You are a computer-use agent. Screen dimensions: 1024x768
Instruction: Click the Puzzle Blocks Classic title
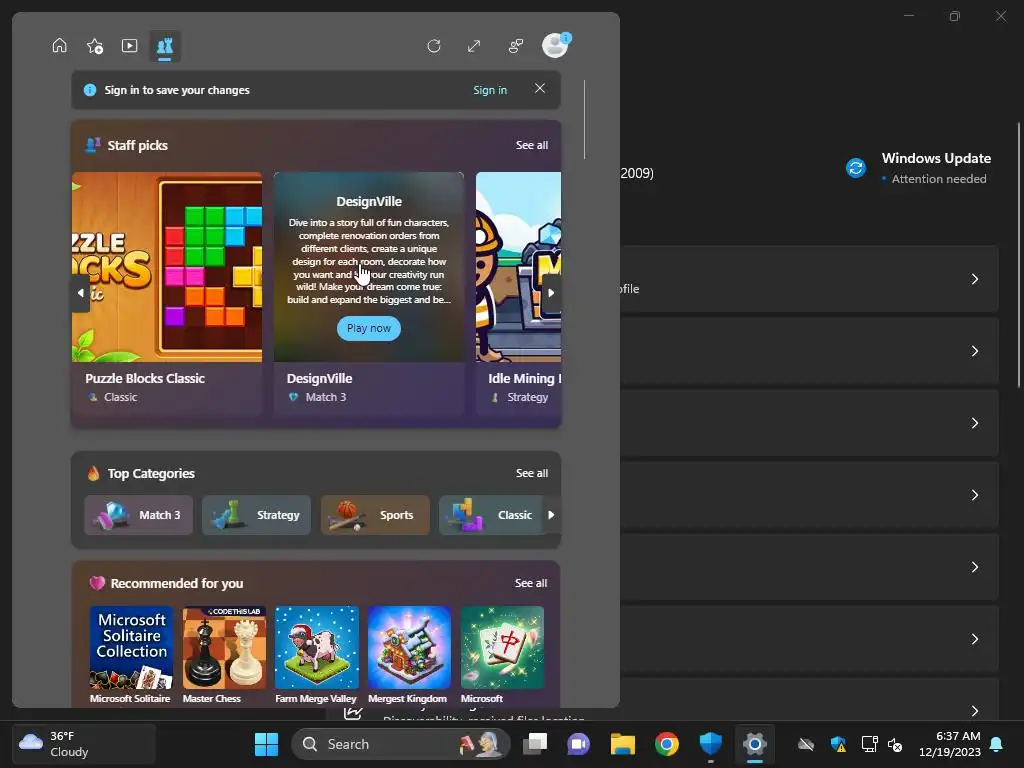point(145,378)
